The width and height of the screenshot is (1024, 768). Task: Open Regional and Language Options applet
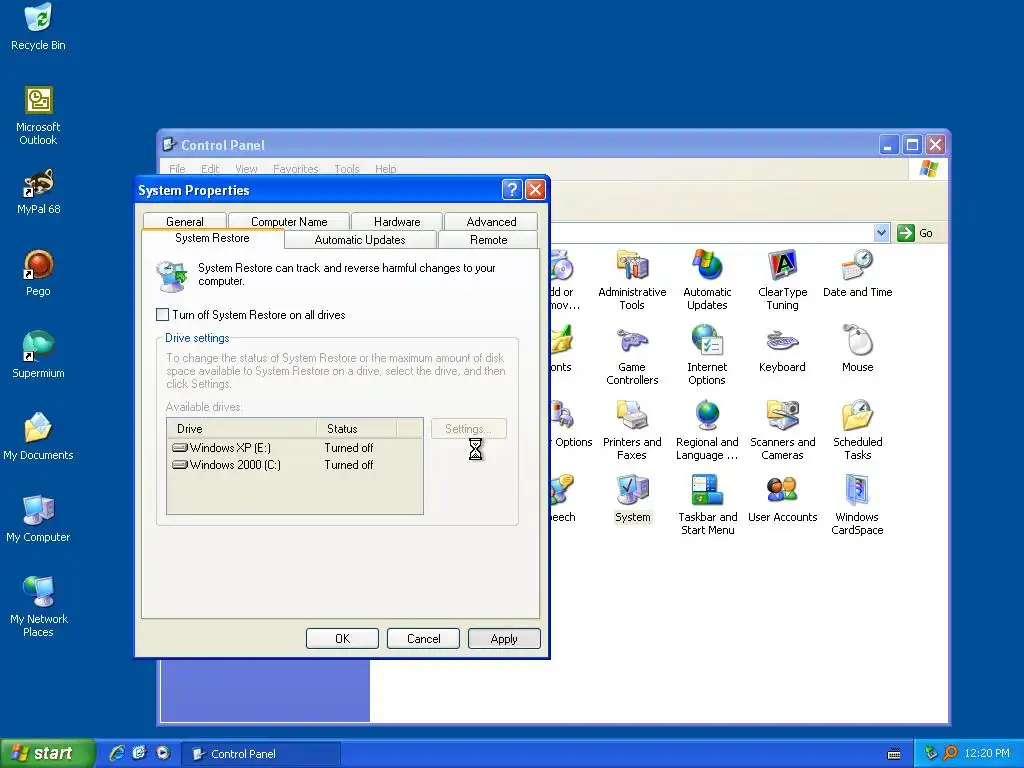point(707,430)
